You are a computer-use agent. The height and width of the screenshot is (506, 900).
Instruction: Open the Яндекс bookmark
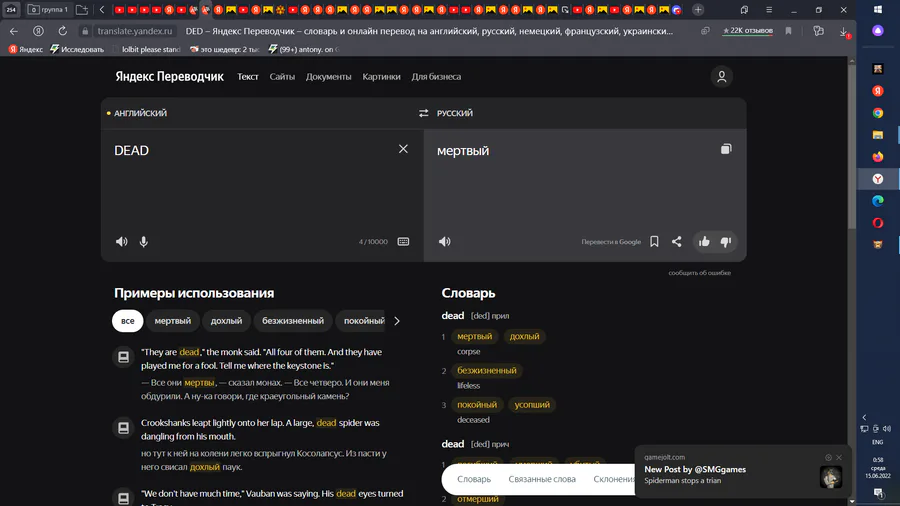26,49
